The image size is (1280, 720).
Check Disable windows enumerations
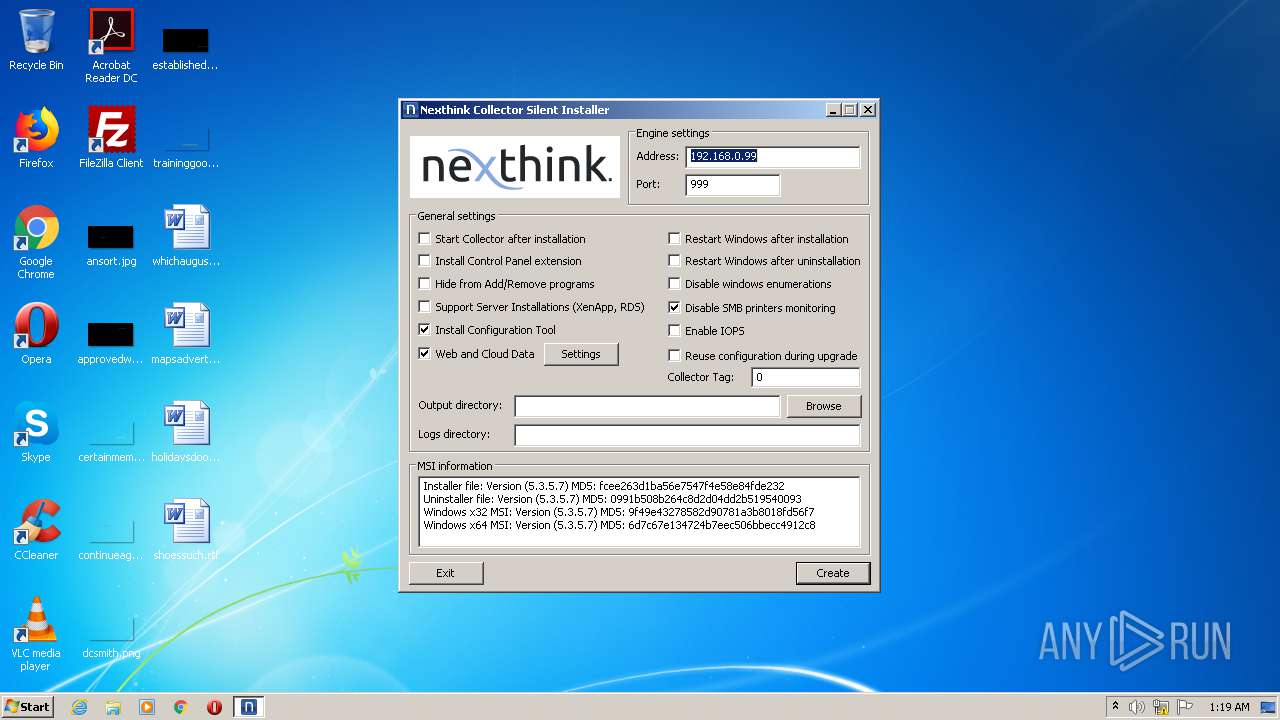click(x=675, y=284)
